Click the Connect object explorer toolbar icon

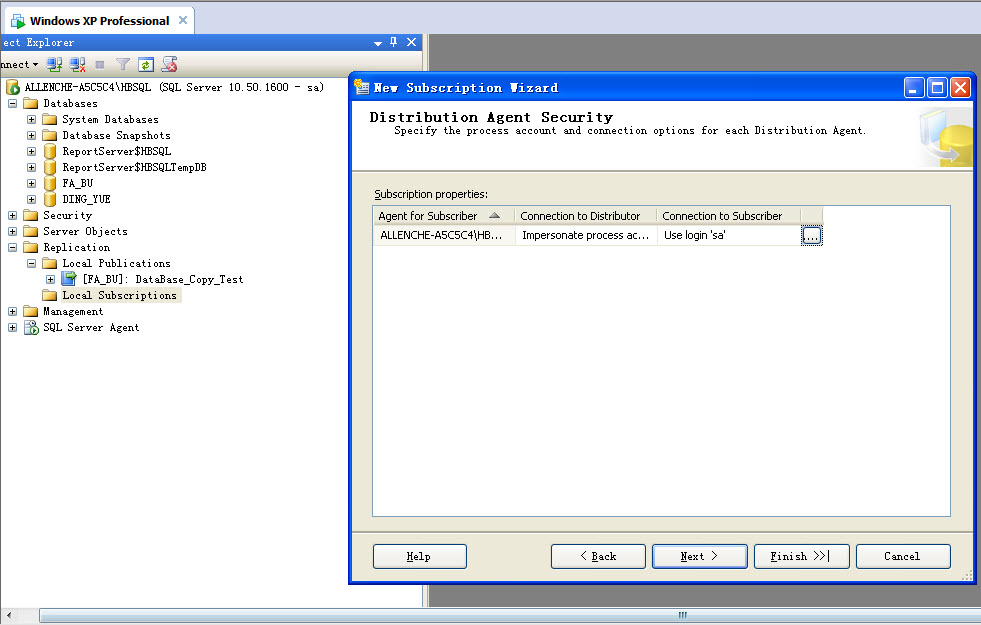(54, 64)
